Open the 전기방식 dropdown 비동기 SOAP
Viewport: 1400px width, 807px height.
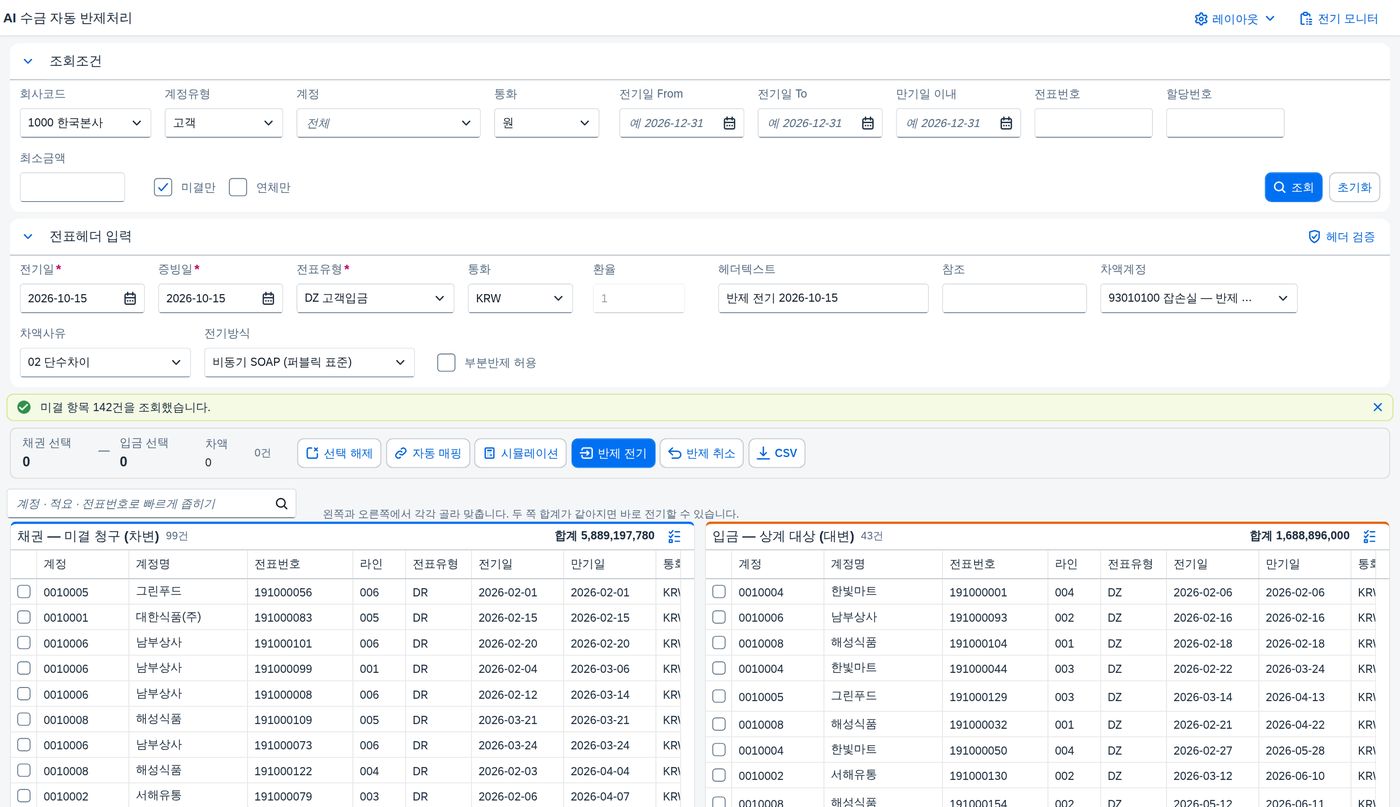point(309,362)
